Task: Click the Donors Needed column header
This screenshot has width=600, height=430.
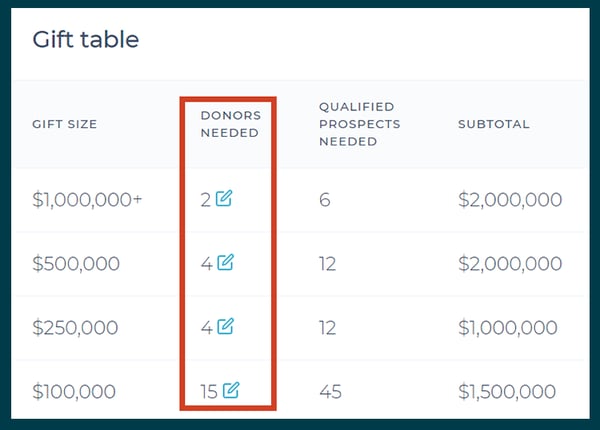Action: [x=231, y=124]
